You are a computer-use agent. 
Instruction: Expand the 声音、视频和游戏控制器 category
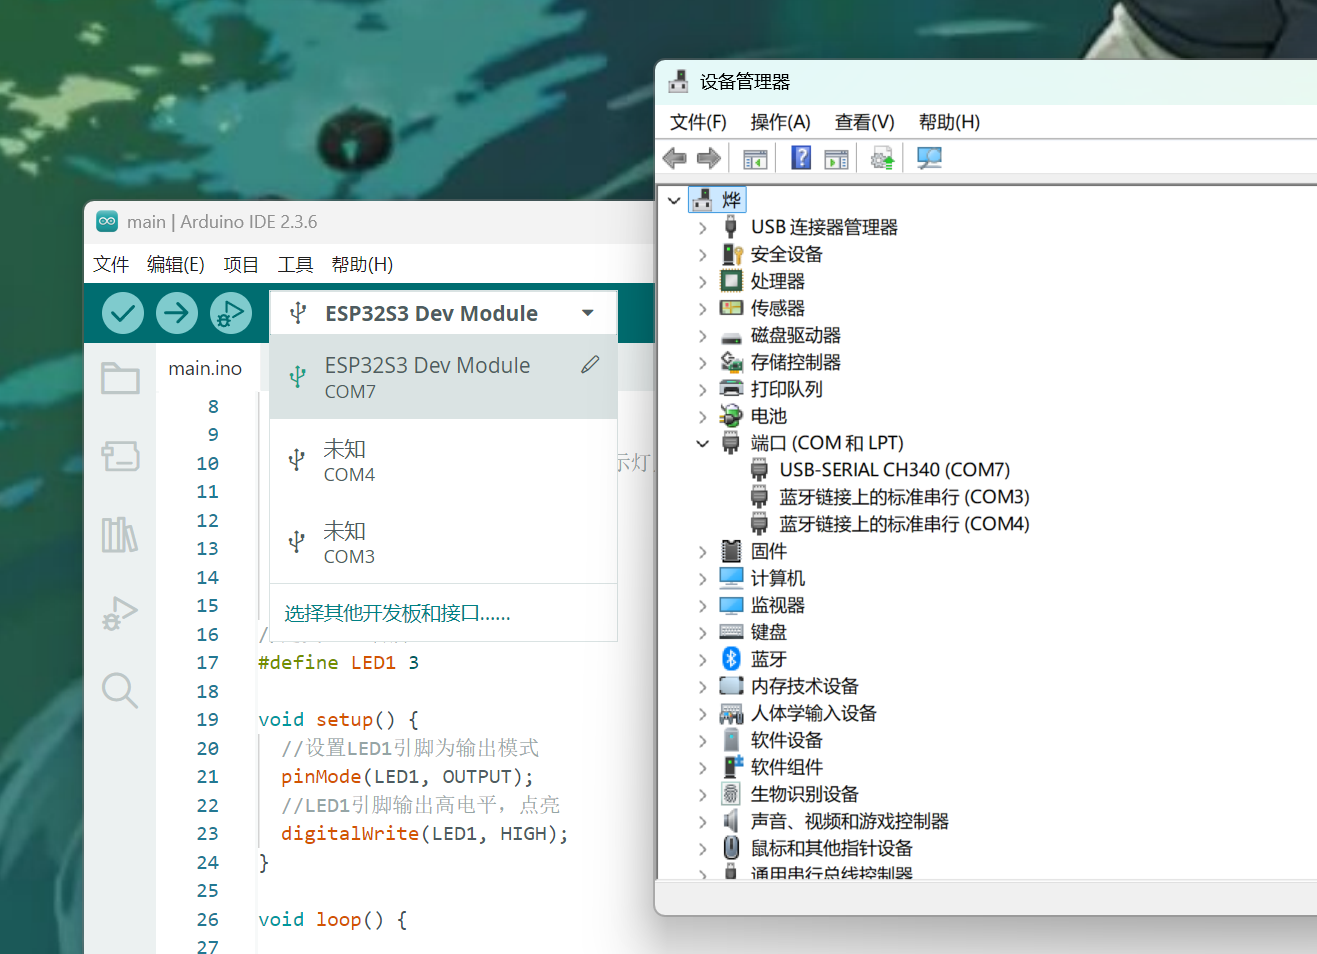702,821
